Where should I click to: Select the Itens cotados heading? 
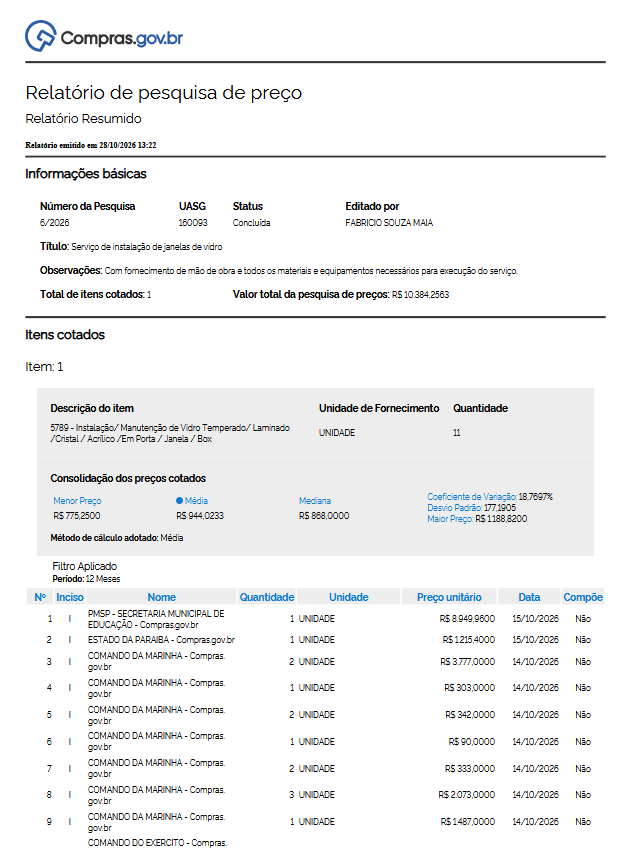pos(65,335)
